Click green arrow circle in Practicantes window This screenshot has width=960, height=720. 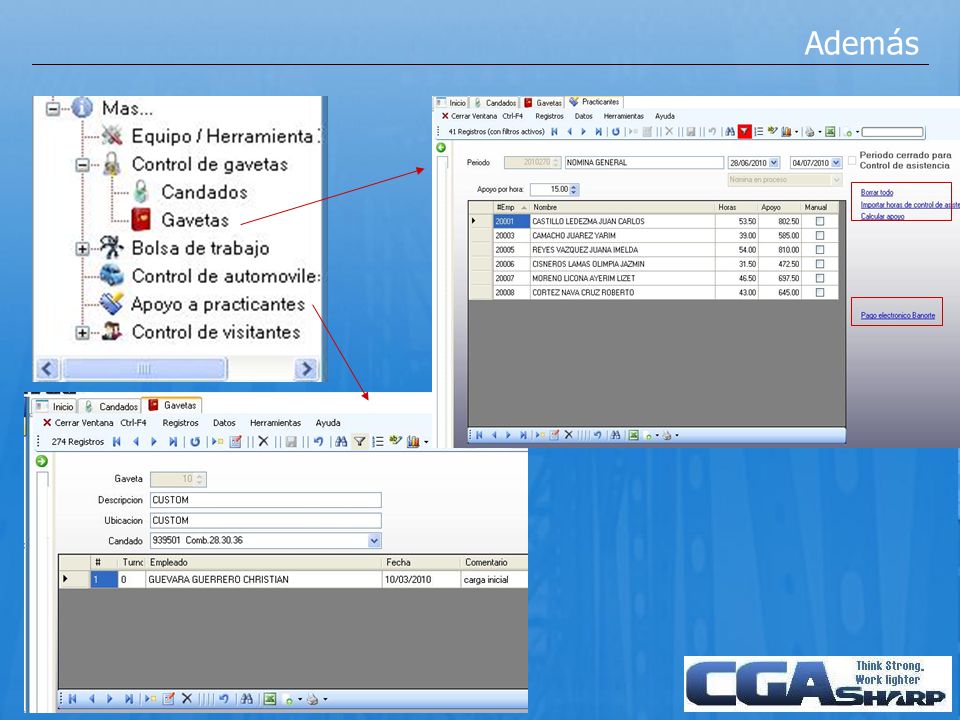(441, 148)
